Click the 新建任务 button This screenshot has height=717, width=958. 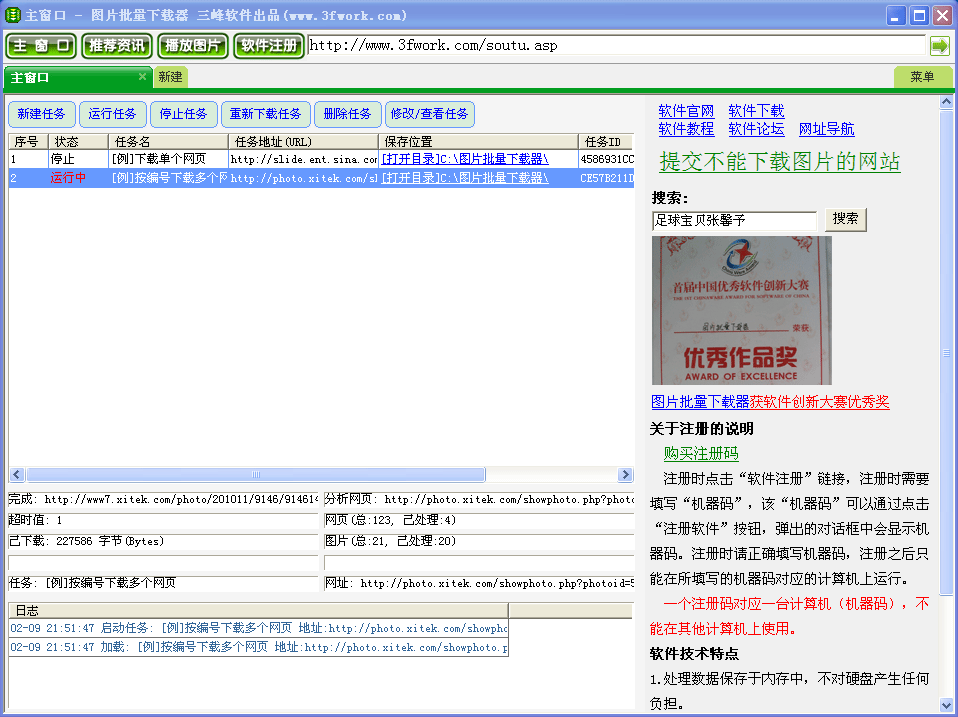tap(42, 114)
